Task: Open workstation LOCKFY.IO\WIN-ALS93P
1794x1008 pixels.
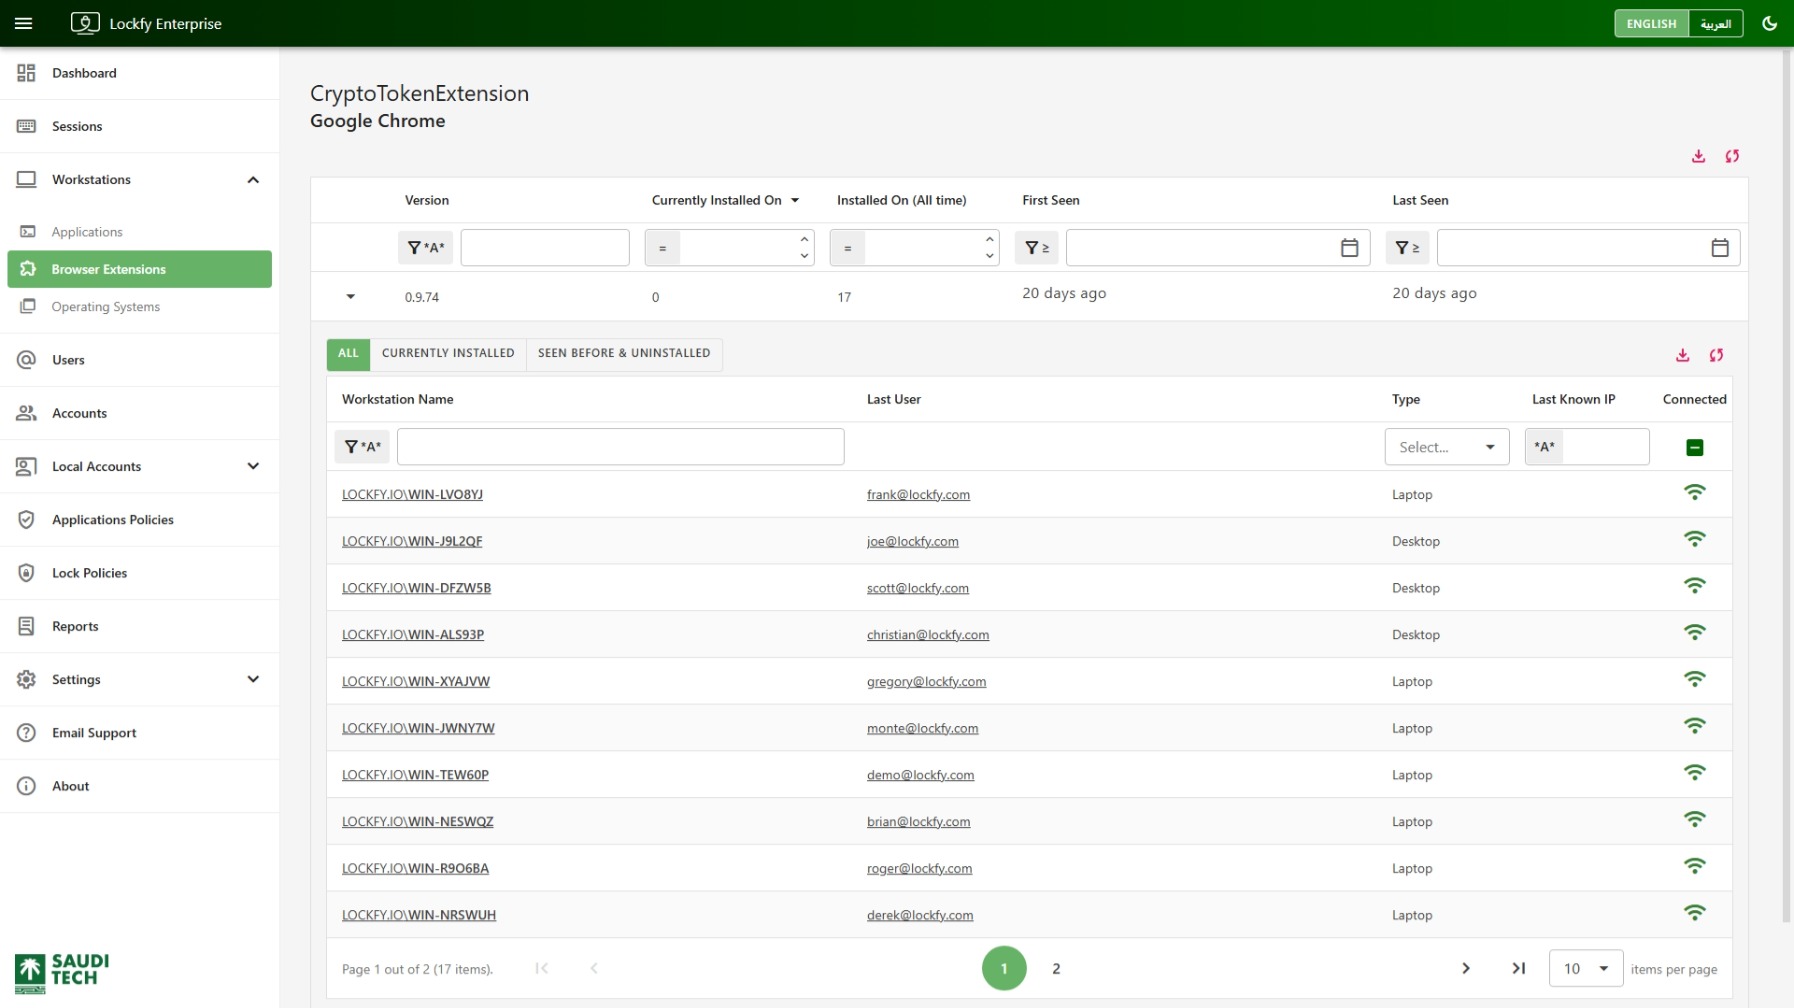Action: [413, 635]
